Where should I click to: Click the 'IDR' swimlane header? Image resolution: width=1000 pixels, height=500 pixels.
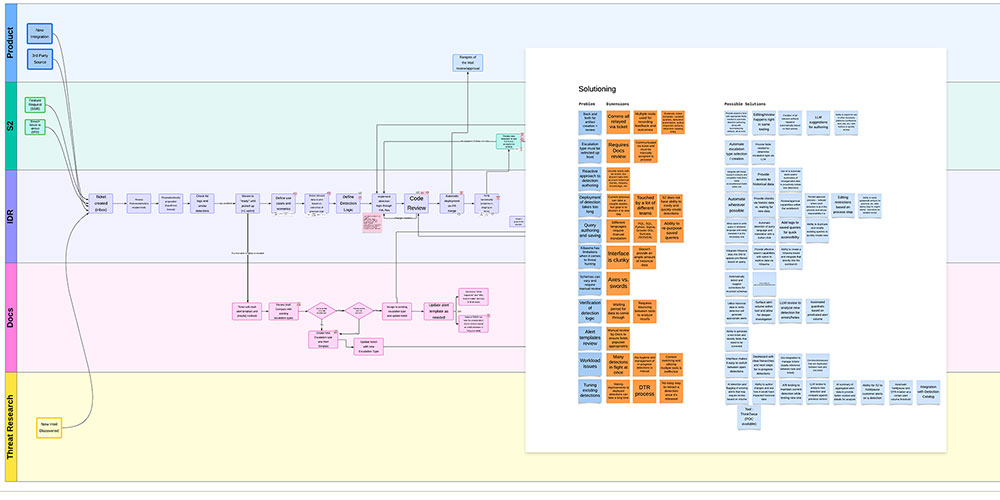coord(11,216)
